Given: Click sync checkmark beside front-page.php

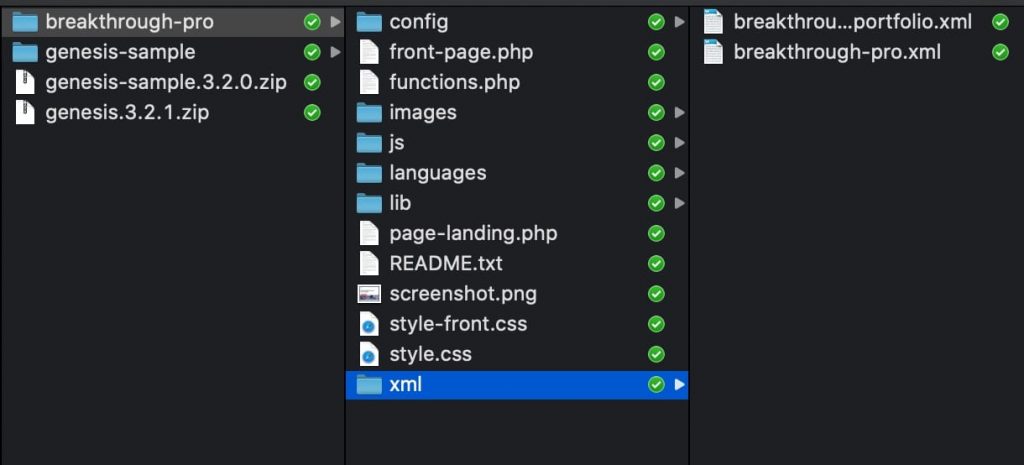Looking at the screenshot, I should pos(656,52).
